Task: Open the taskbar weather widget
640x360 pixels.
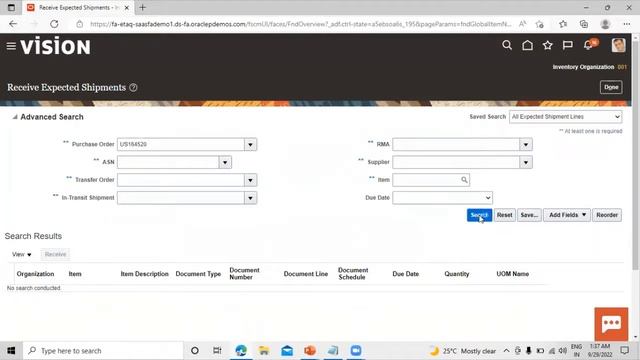Action: point(462,351)
